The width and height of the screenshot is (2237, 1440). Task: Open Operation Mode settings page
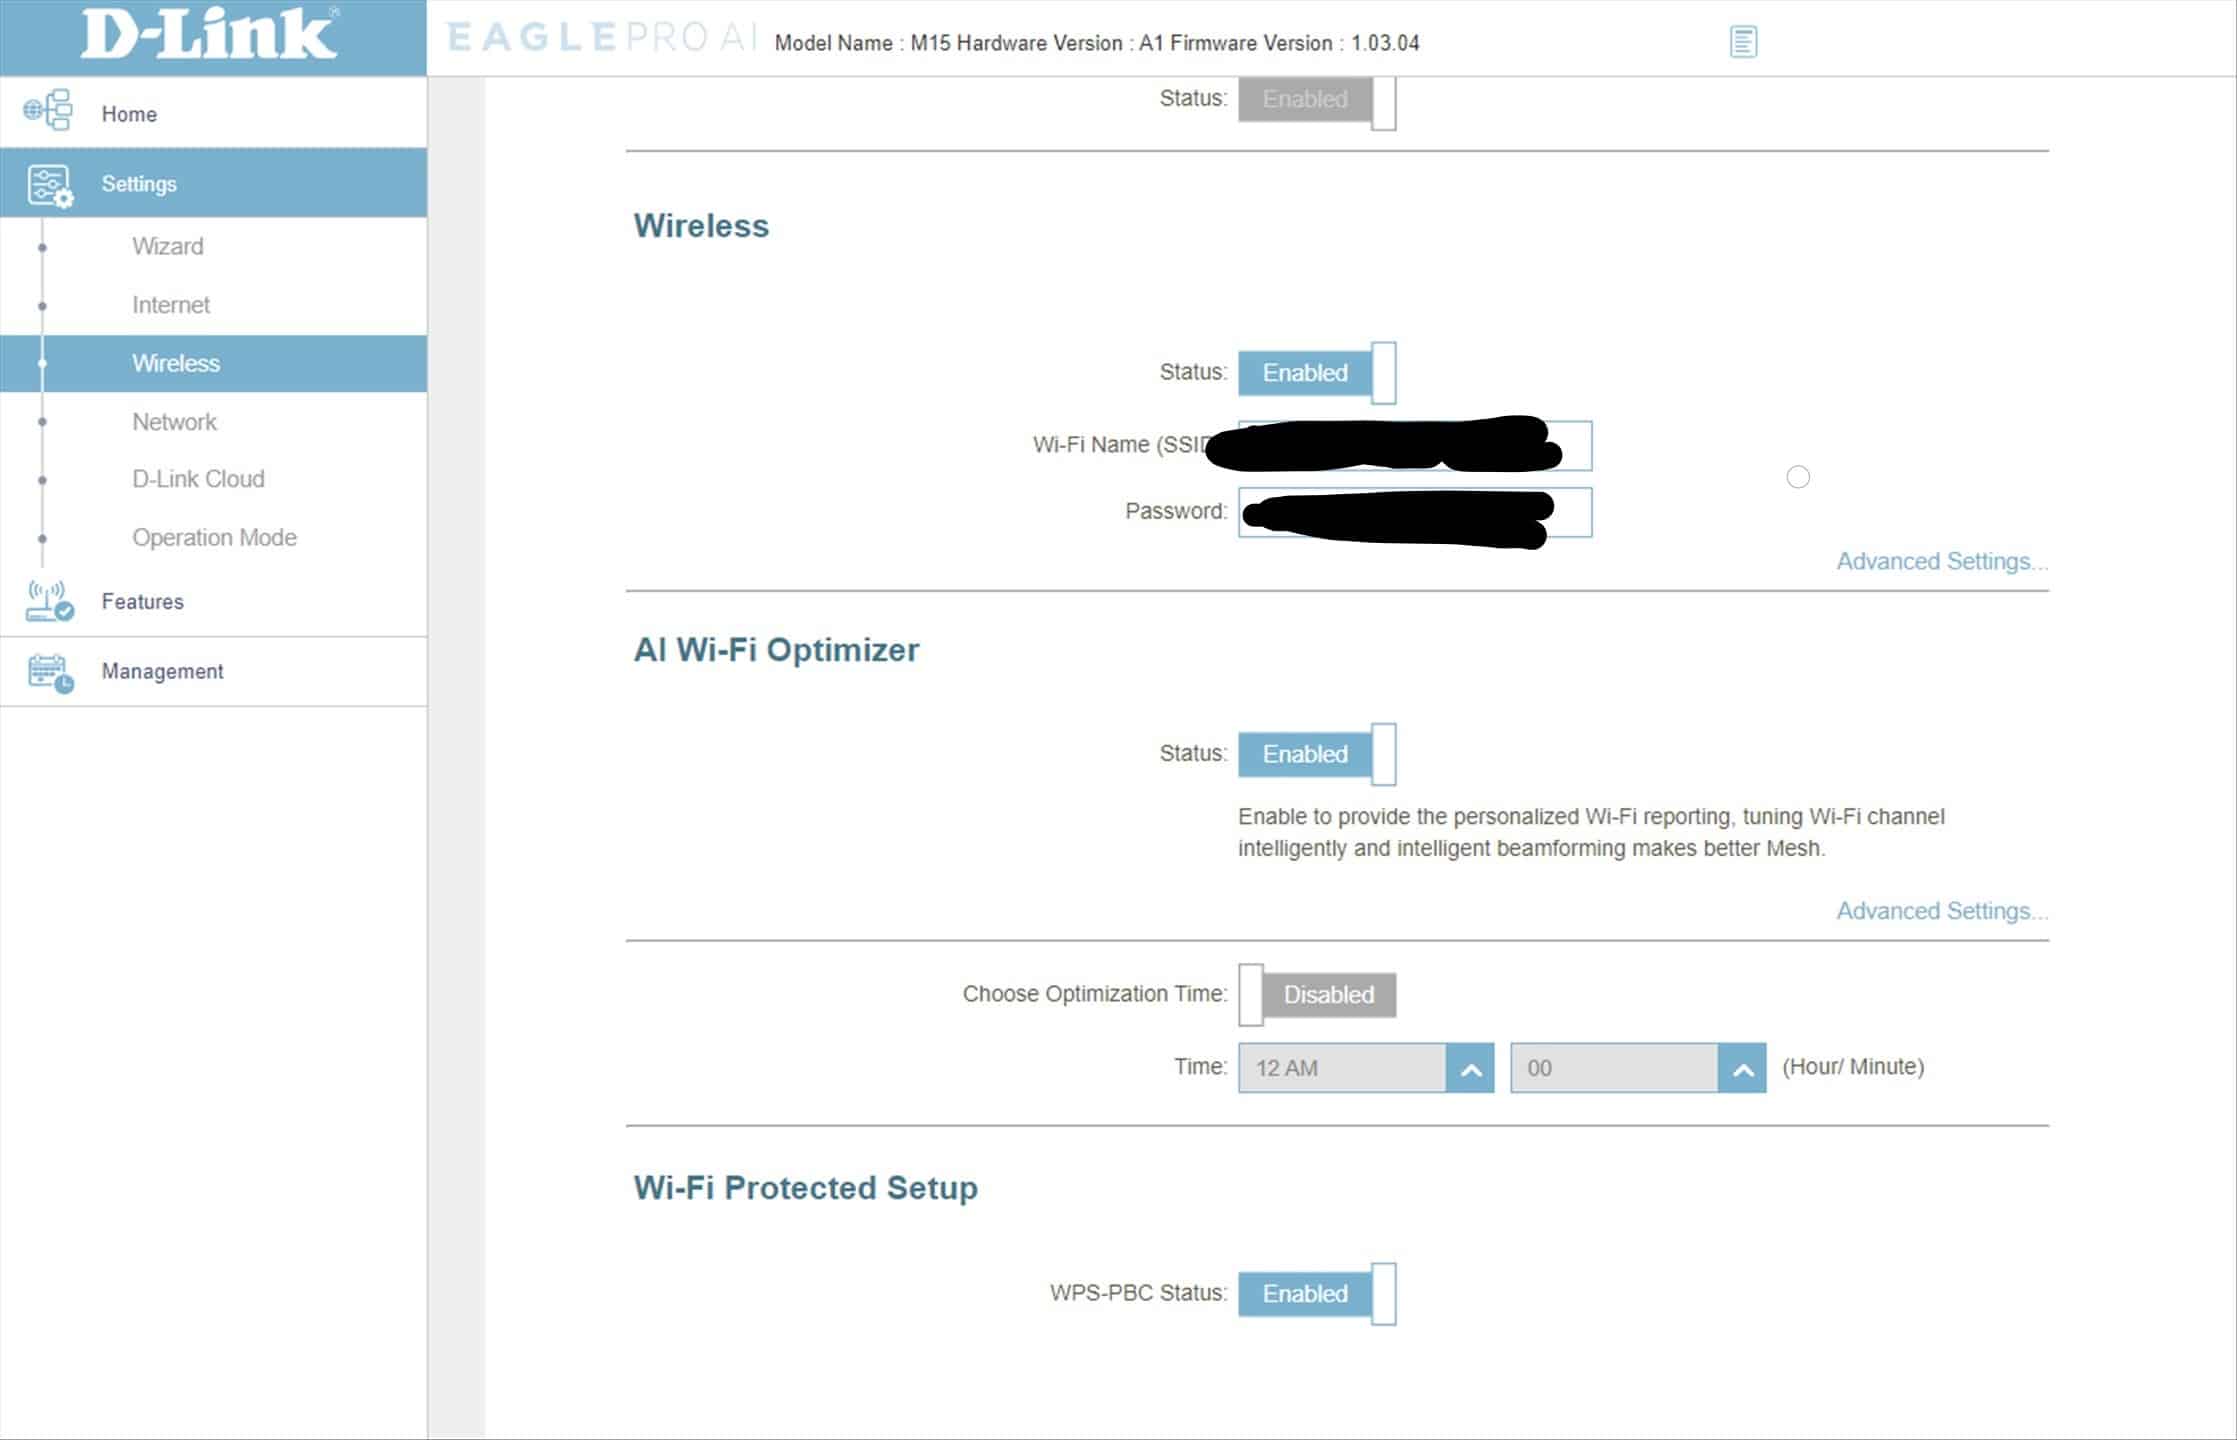tap(214, 538)
